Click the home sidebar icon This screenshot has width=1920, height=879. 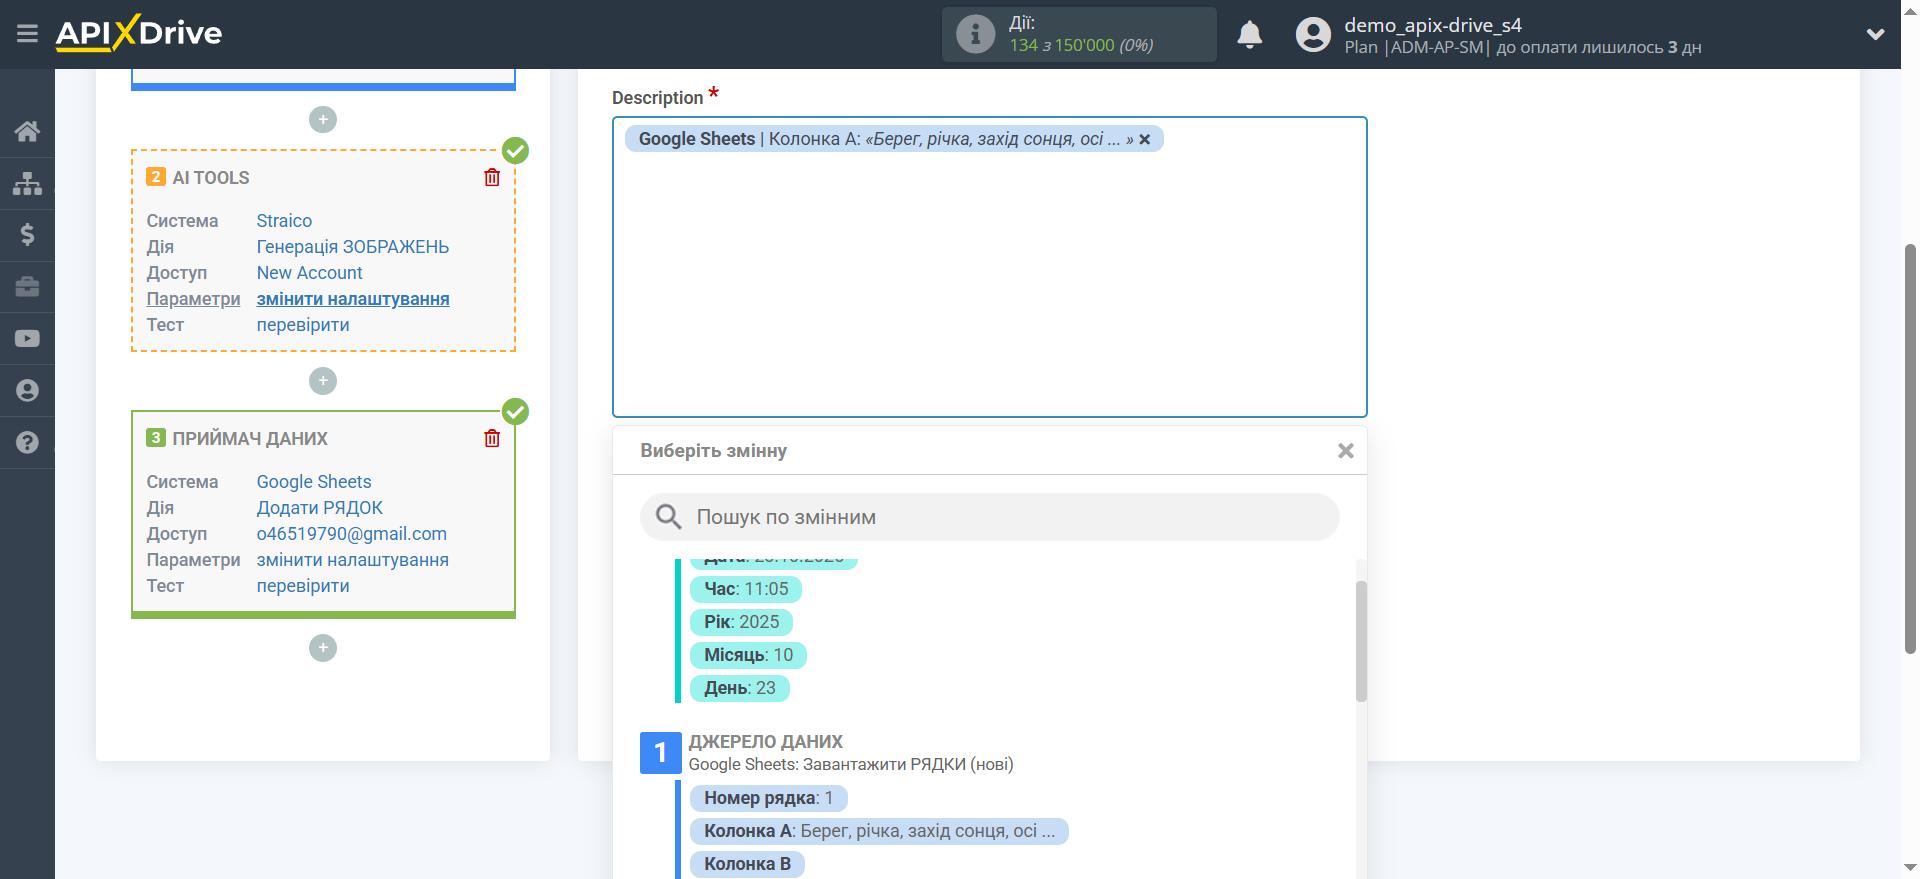(x=27, y=131)
